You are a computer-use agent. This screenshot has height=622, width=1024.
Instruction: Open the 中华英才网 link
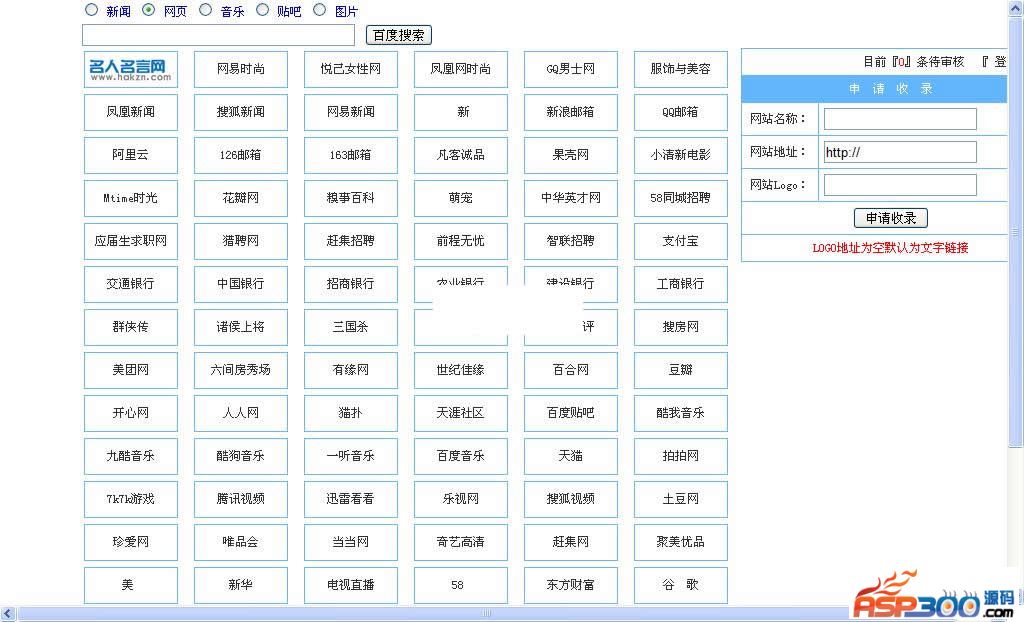pos(571,199)
